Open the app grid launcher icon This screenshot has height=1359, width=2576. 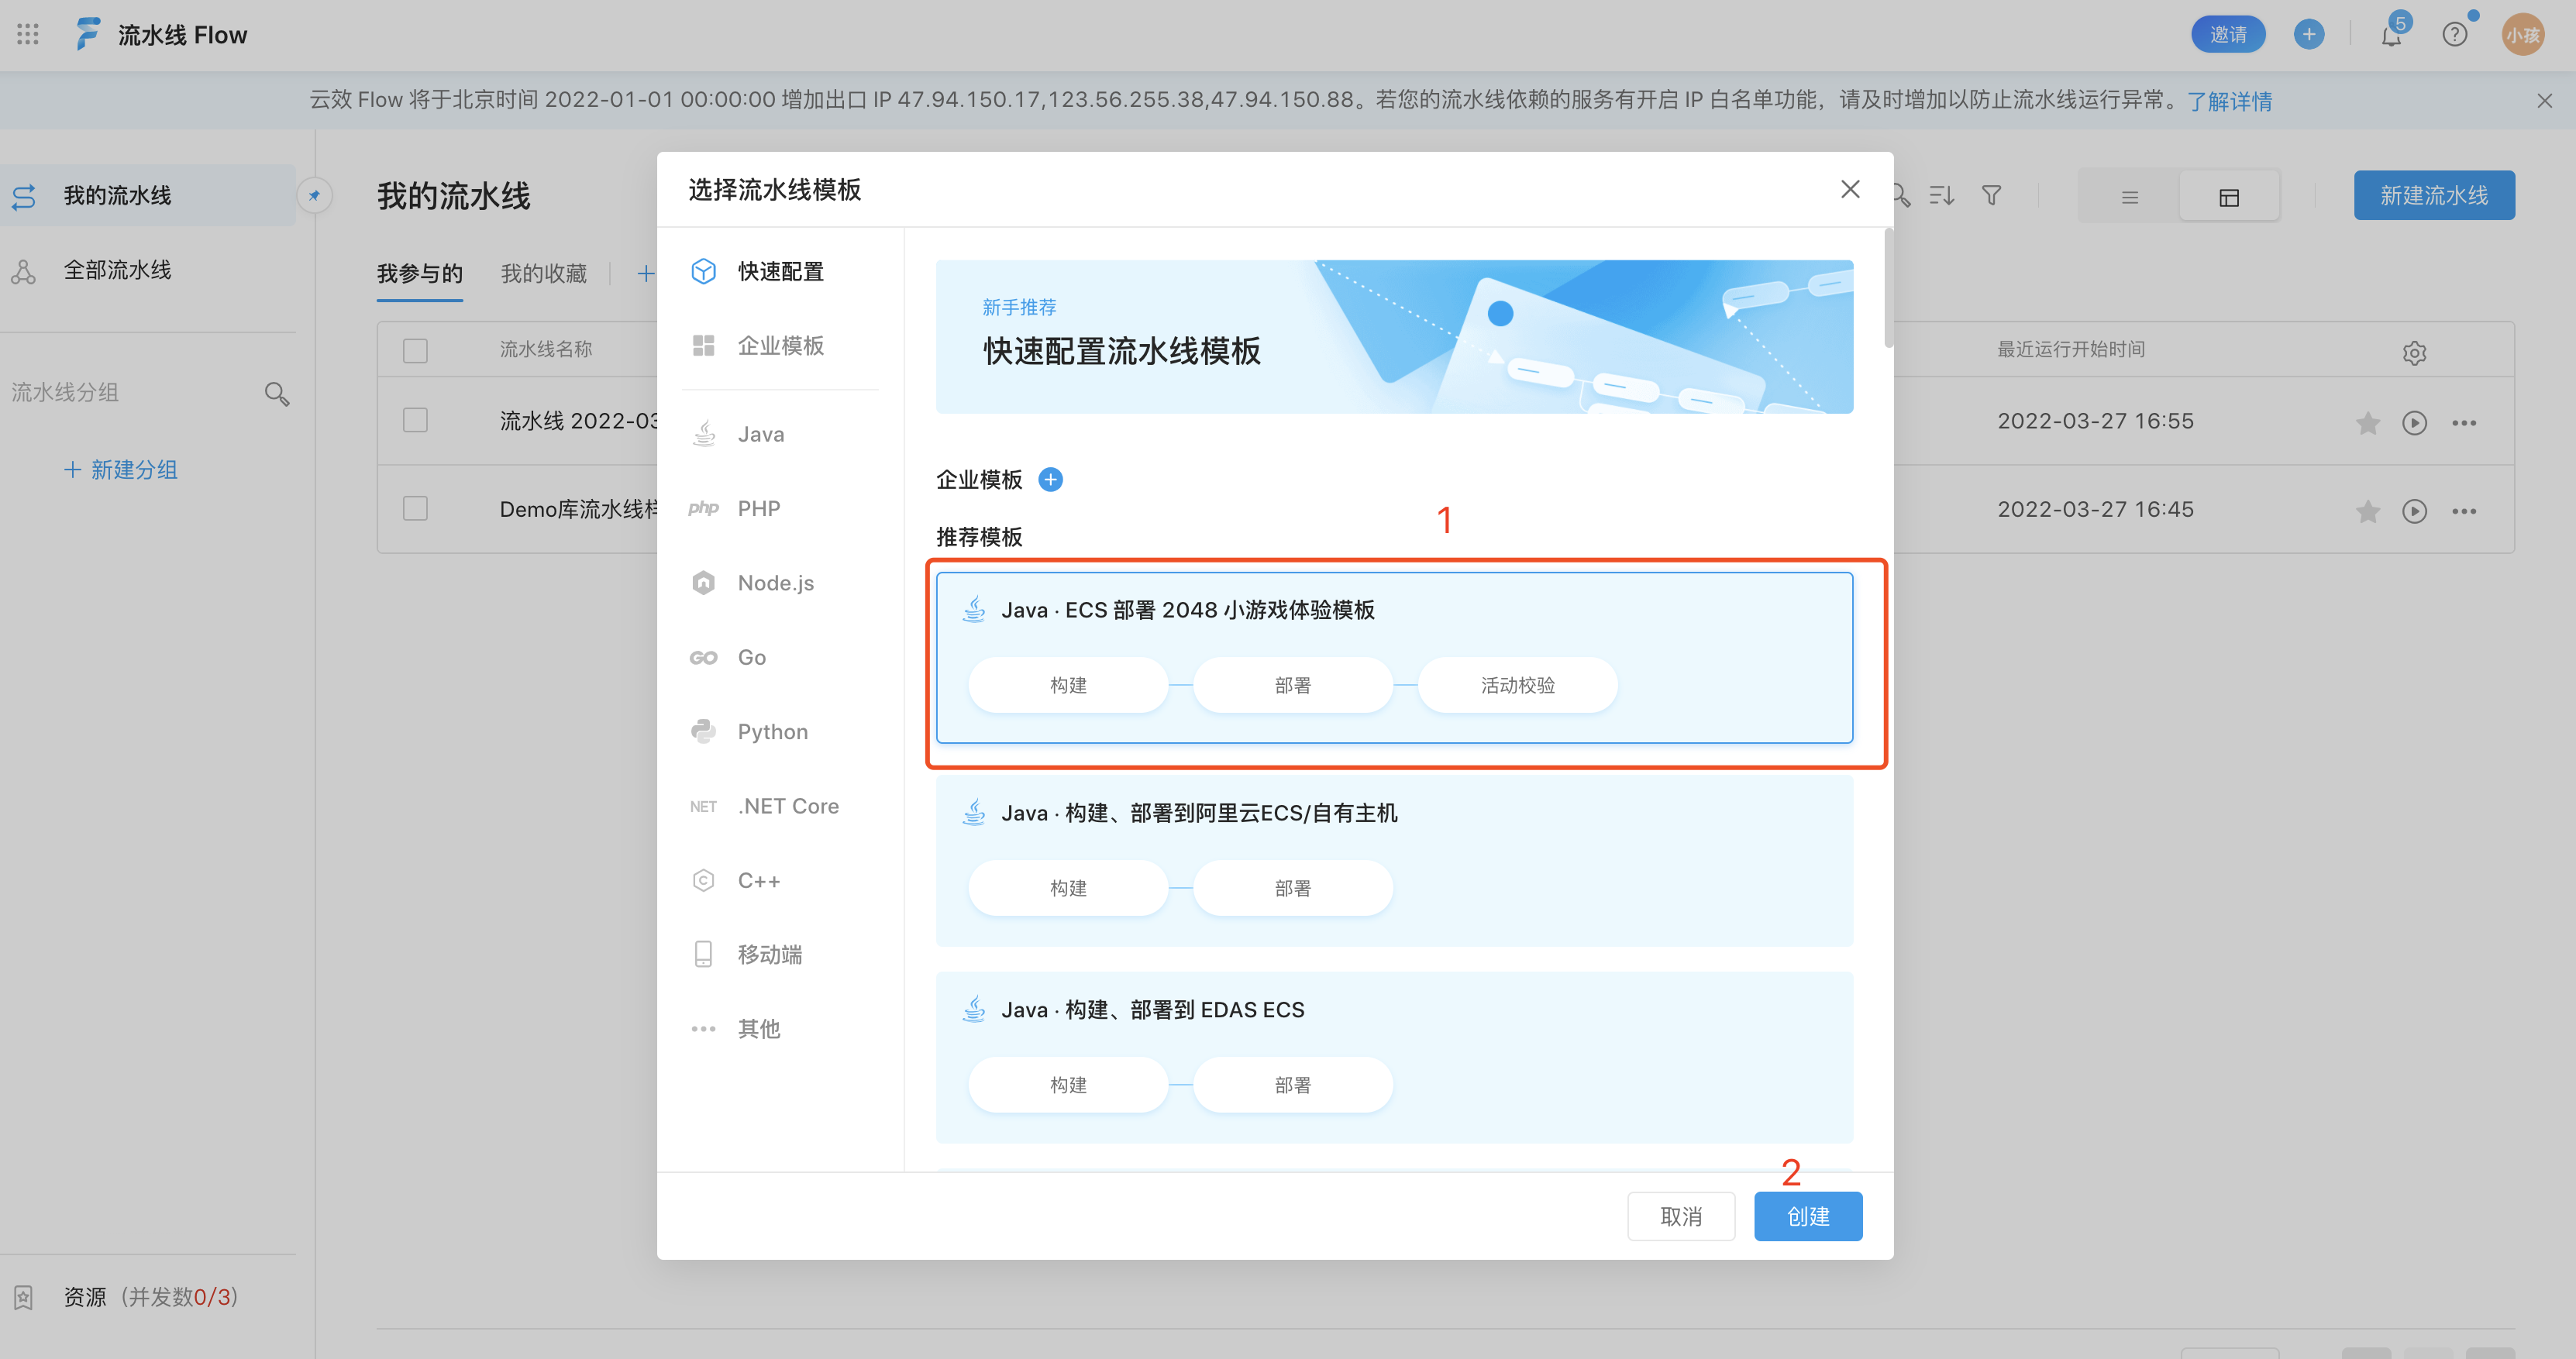click(x=28, y=35)
